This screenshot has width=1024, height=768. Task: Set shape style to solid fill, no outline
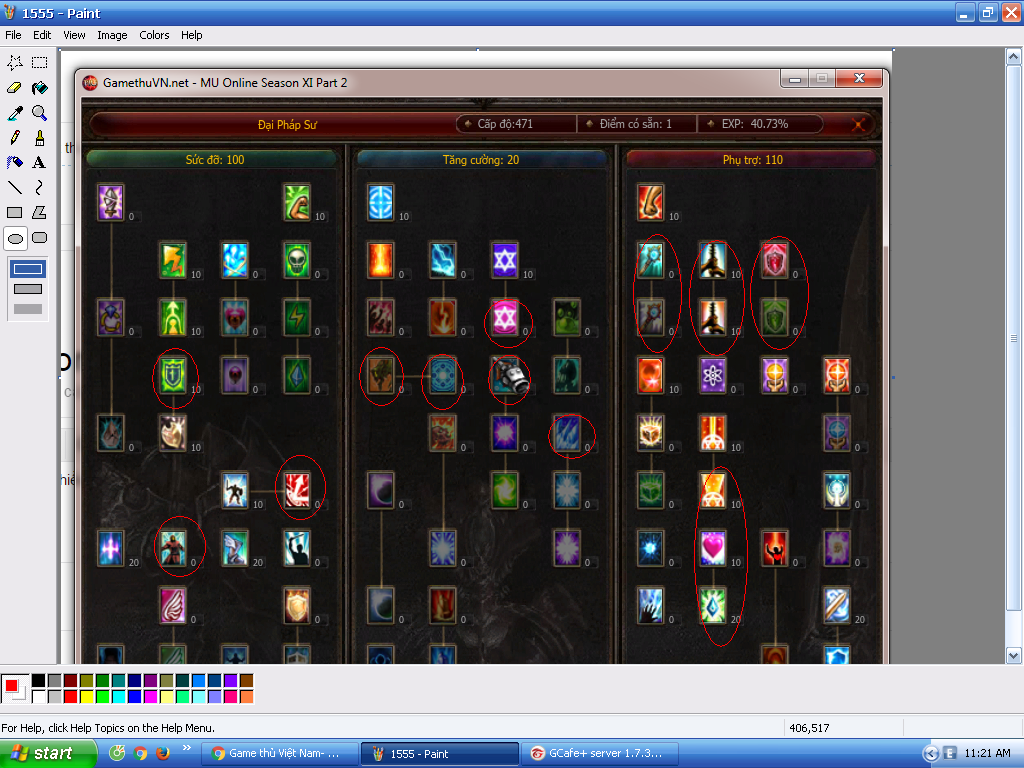28,309
